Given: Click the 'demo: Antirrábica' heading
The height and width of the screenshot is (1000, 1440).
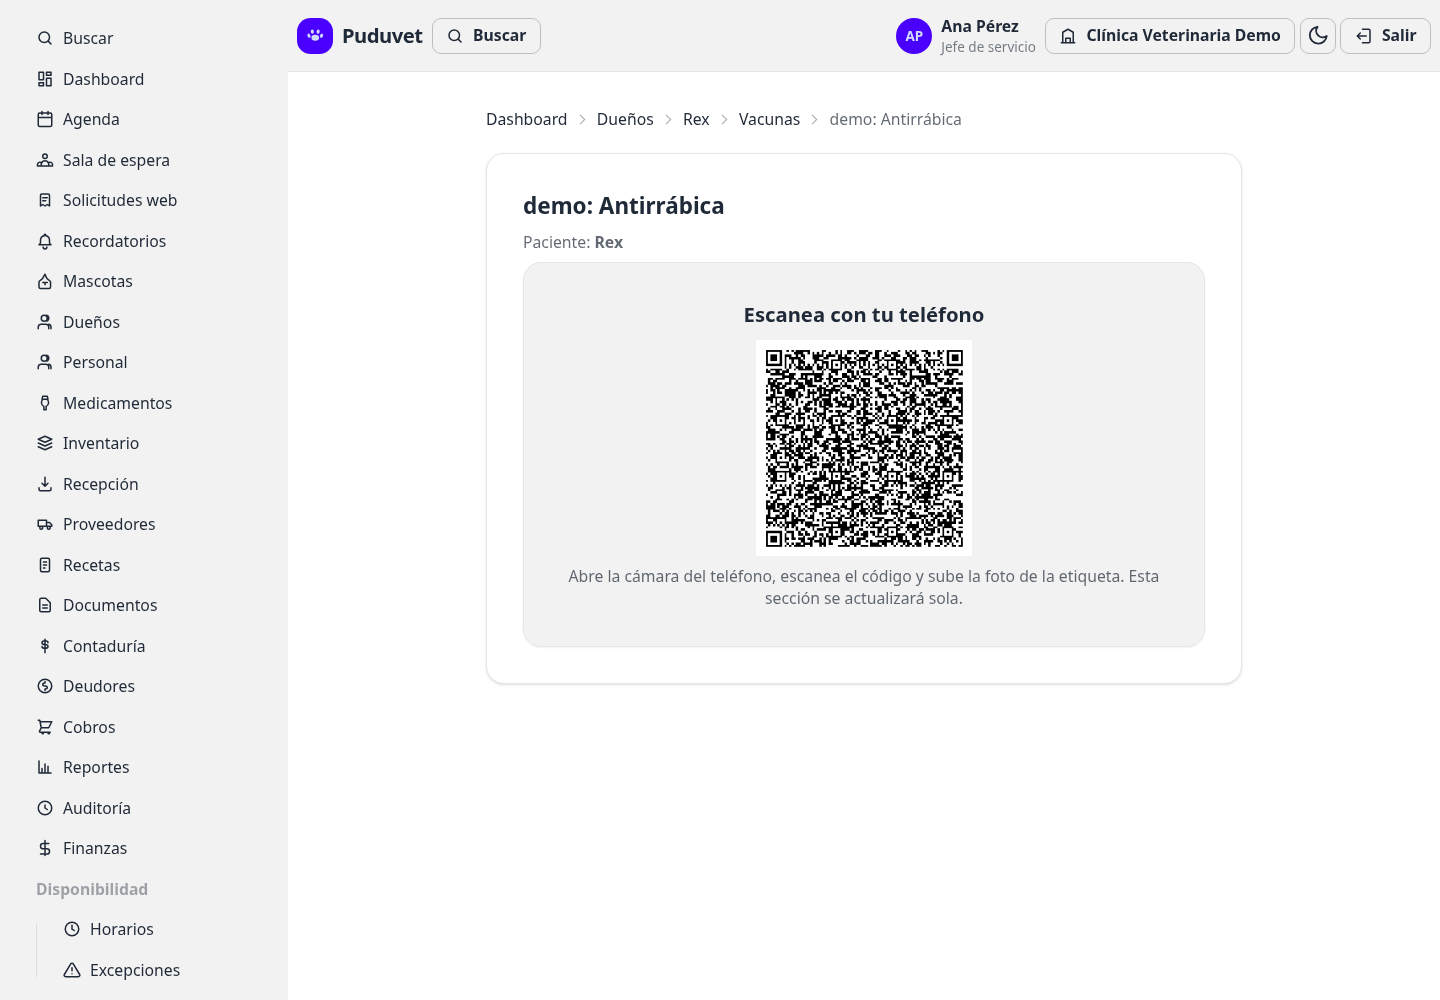Looking at the screenshot, I should 623,205.
